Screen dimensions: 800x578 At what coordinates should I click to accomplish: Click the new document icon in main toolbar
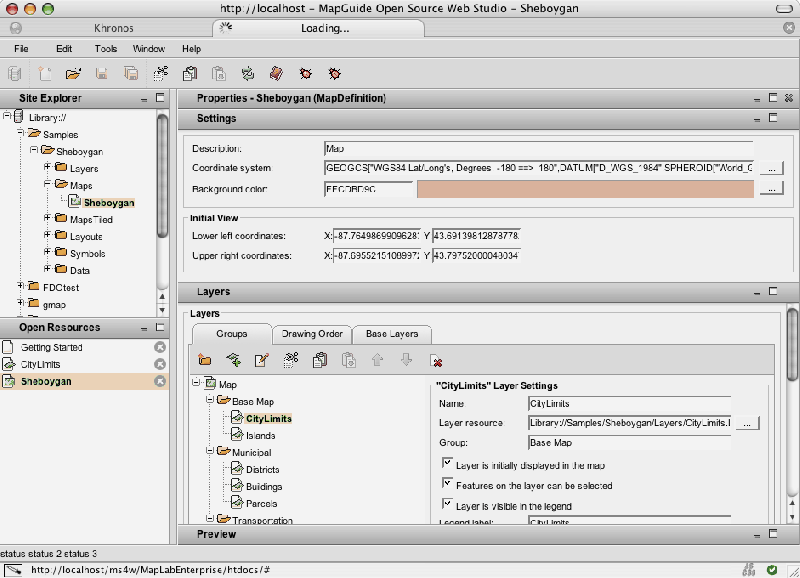pos(45,73)
